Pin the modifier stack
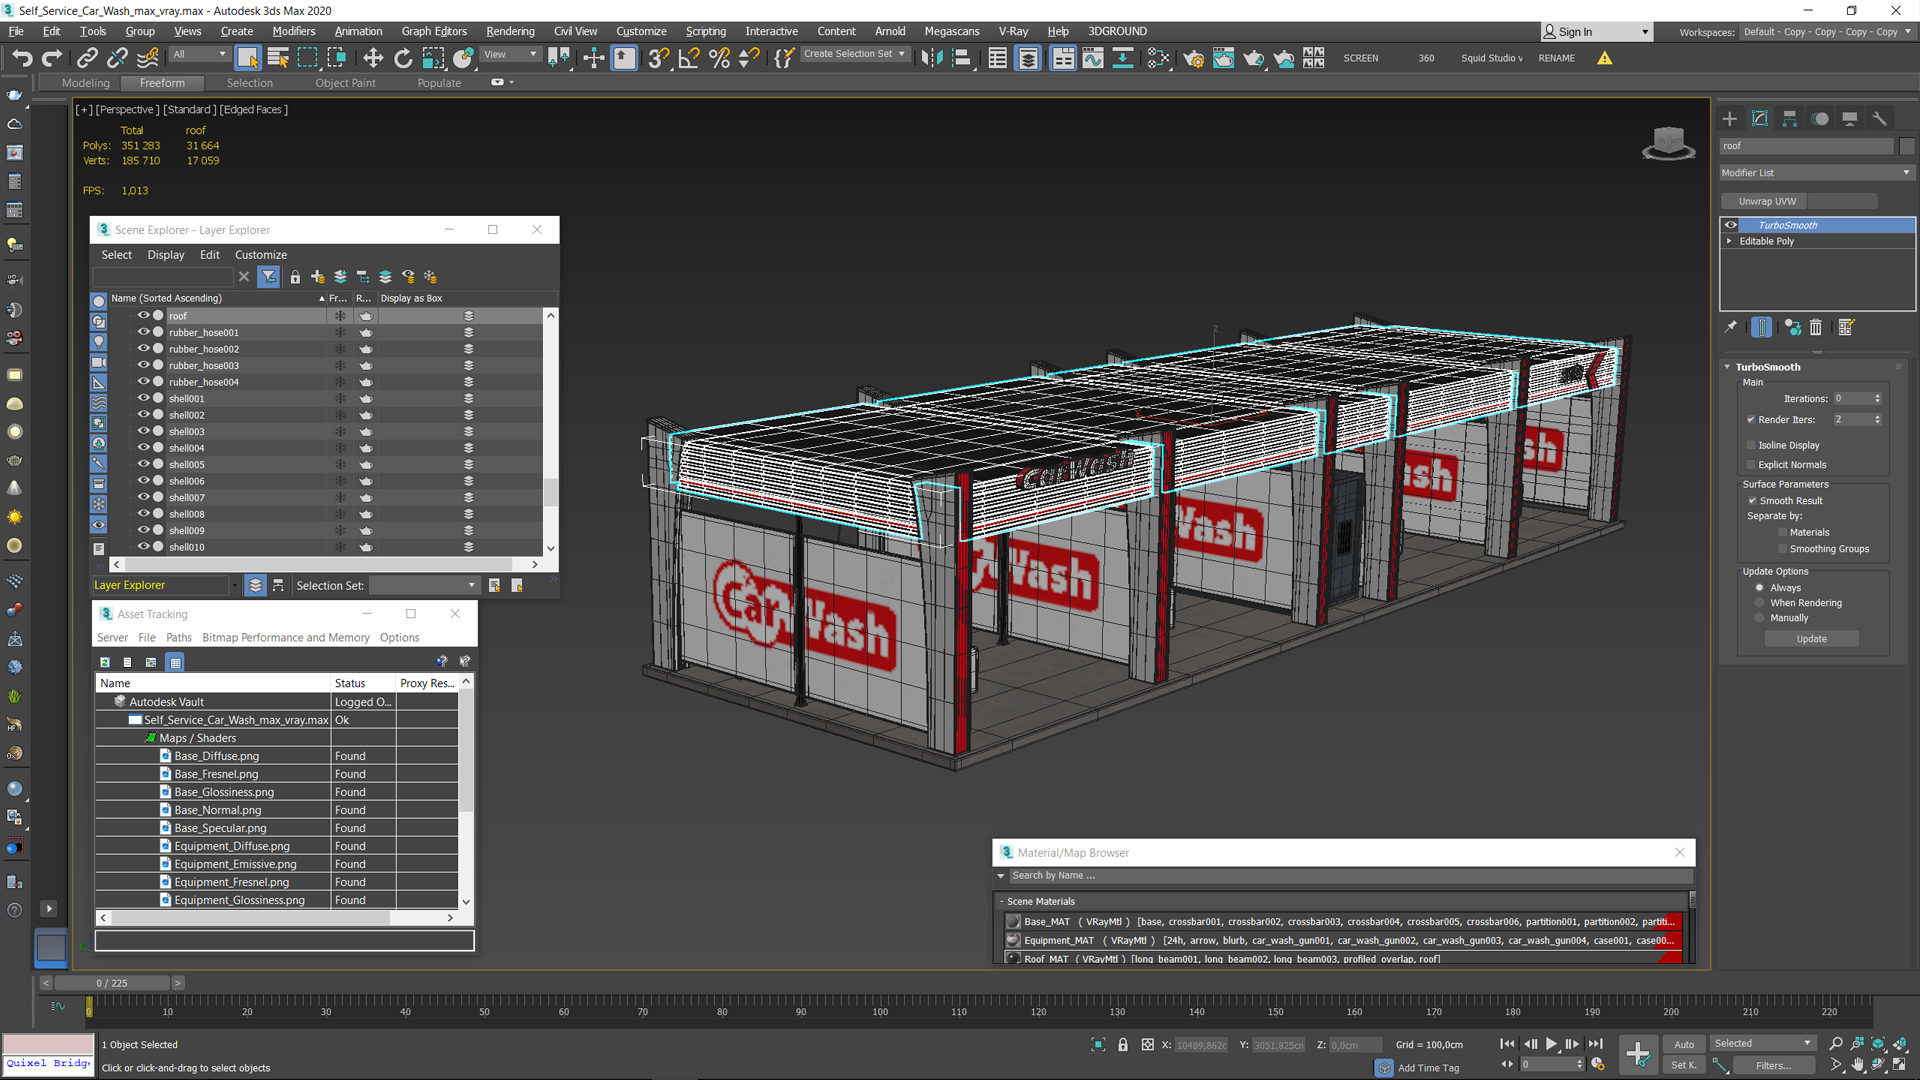 [1731, 327]
